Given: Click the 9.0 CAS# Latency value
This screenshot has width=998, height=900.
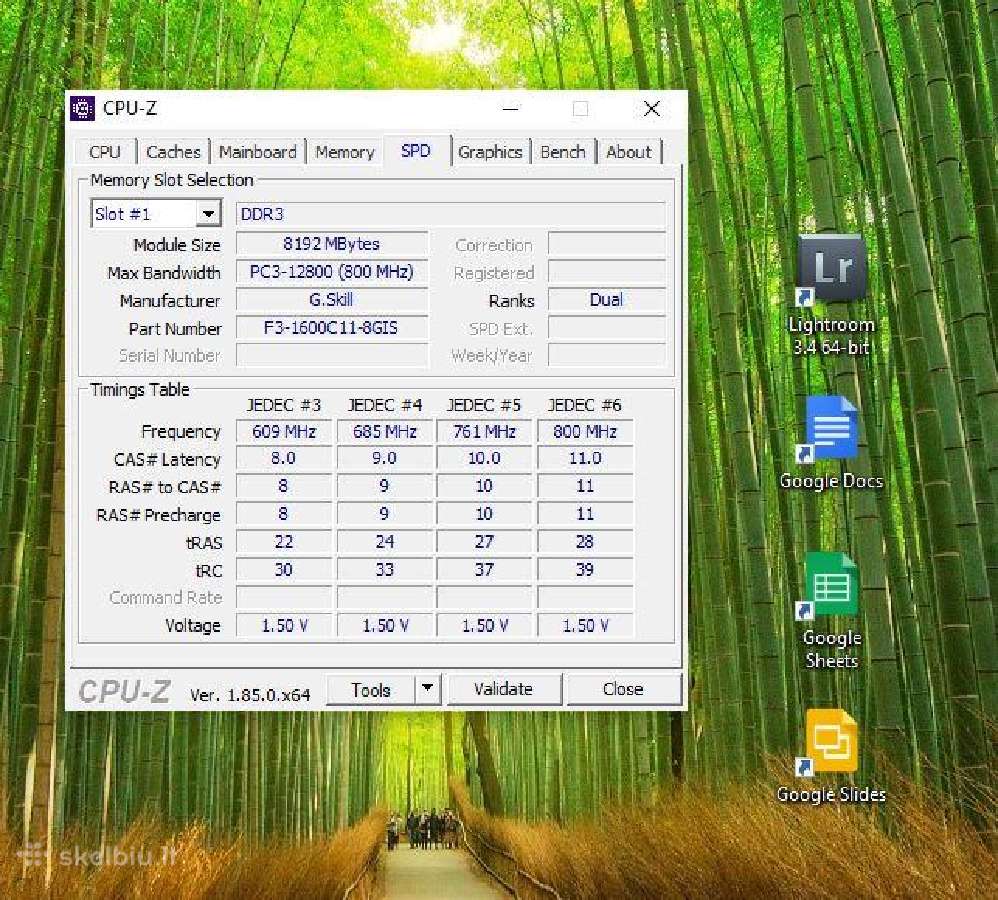Looking at the screenshot, I should pos(384,458).
